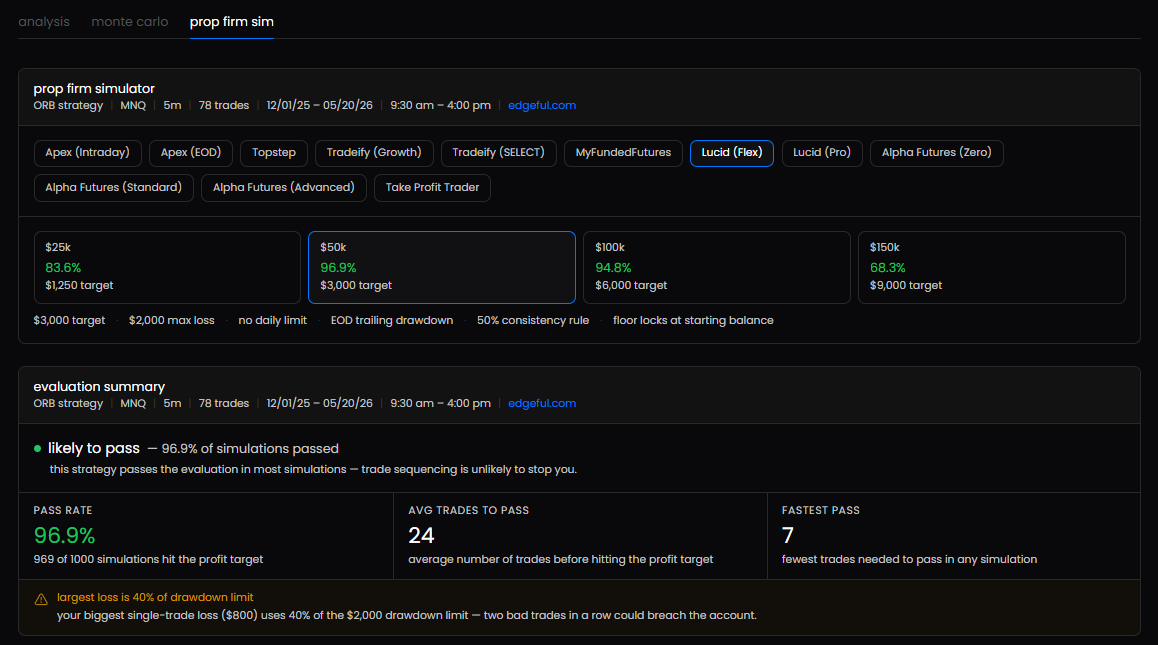1158x645 pixels.
Task: Select the $50k account size card
Action: [x=442, y=267]
